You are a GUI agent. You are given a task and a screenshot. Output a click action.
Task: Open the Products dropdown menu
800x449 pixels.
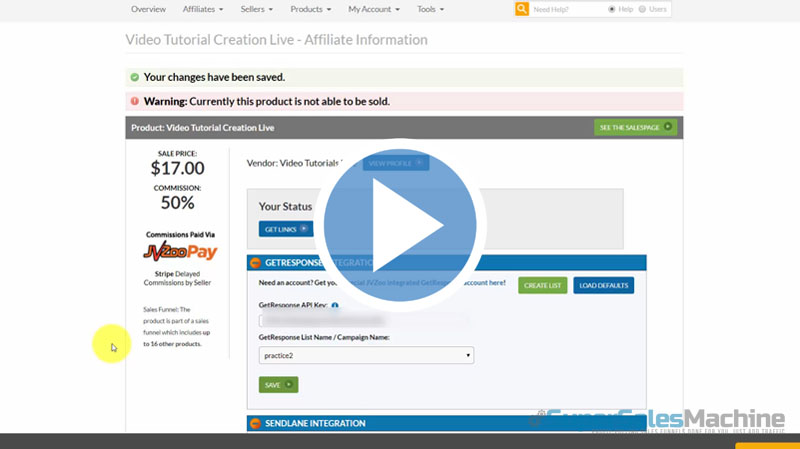click(310, 9)
